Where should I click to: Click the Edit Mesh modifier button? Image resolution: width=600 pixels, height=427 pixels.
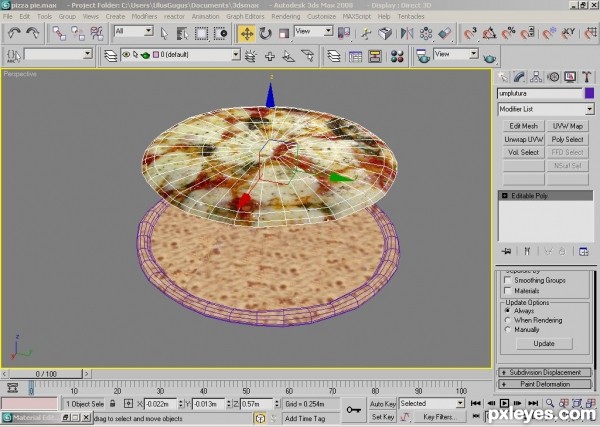point(523,126)
